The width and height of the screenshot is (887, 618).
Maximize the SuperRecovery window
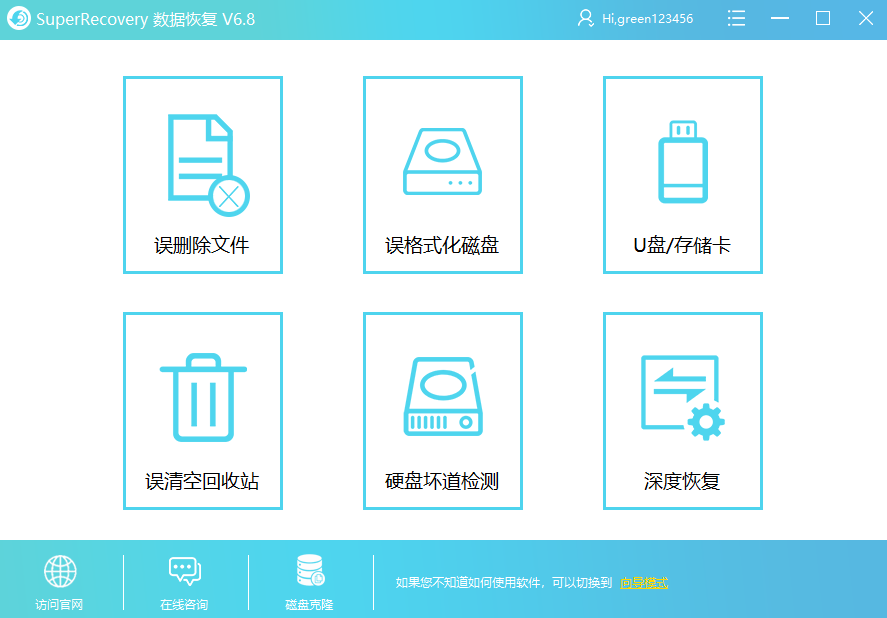point(823,18)
